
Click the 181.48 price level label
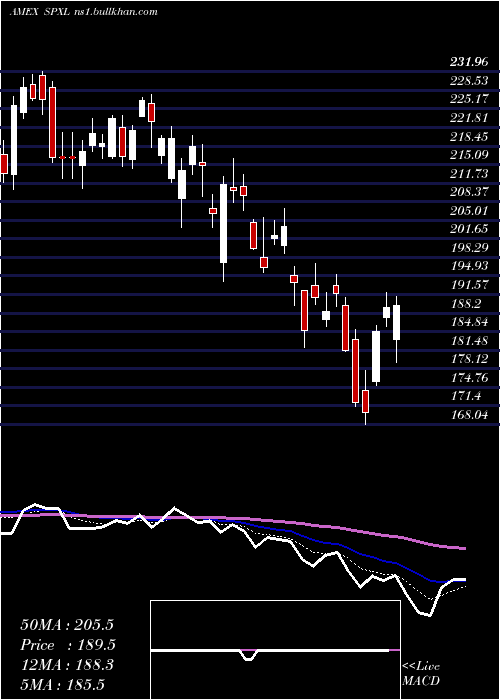point(469,341)
